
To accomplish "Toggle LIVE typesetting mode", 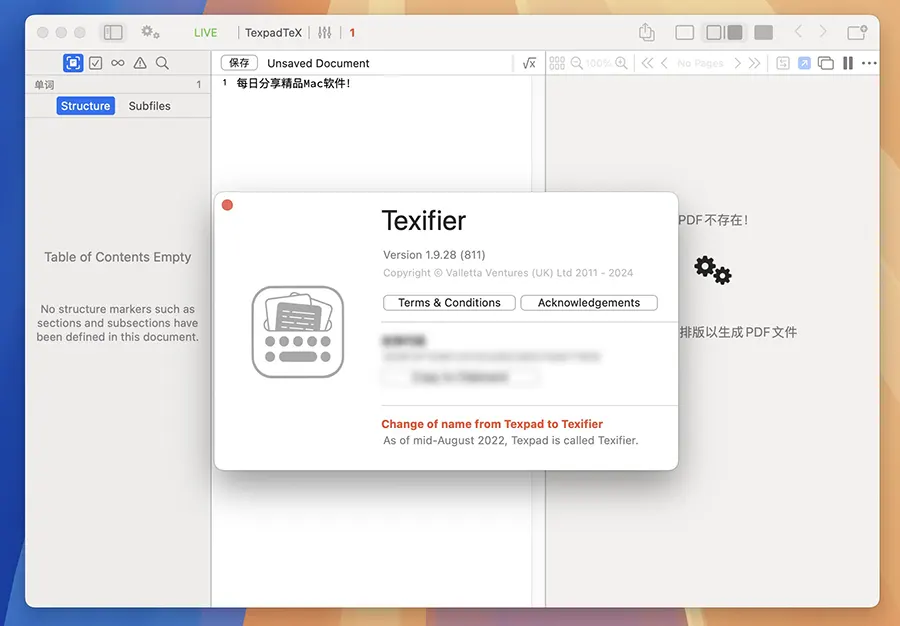I will [205, 33].
